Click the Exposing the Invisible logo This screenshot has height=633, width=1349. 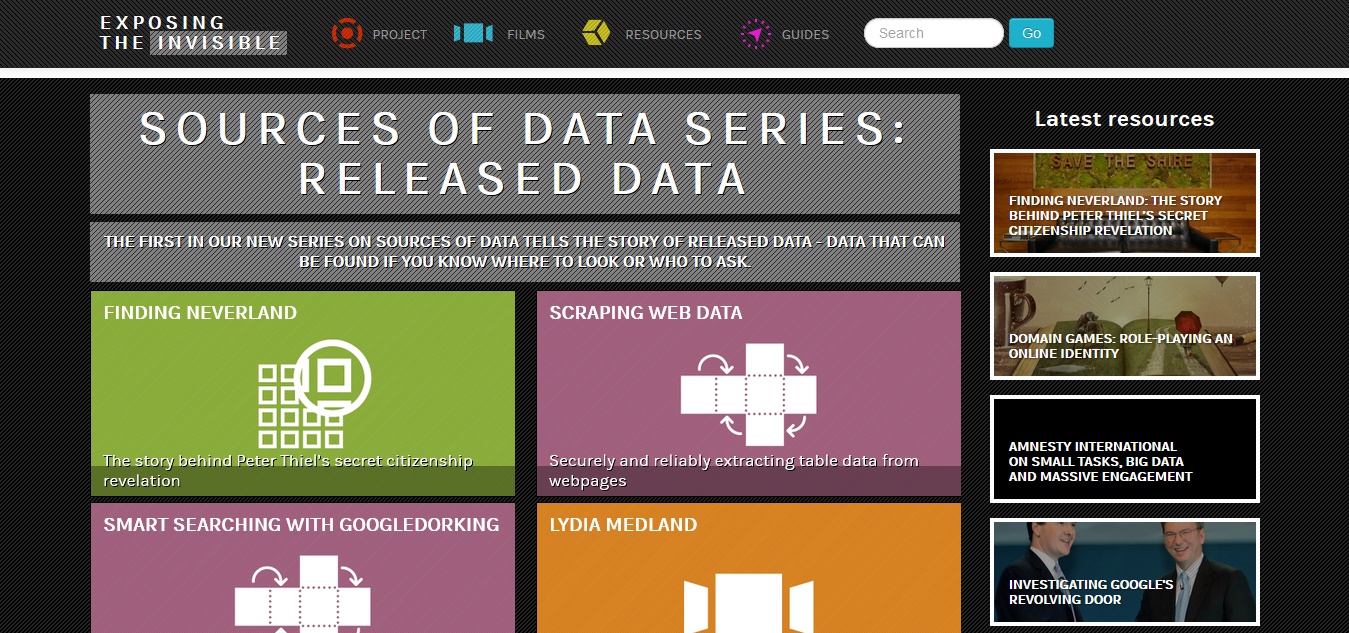pyautogui.click(x=192, y=33)
